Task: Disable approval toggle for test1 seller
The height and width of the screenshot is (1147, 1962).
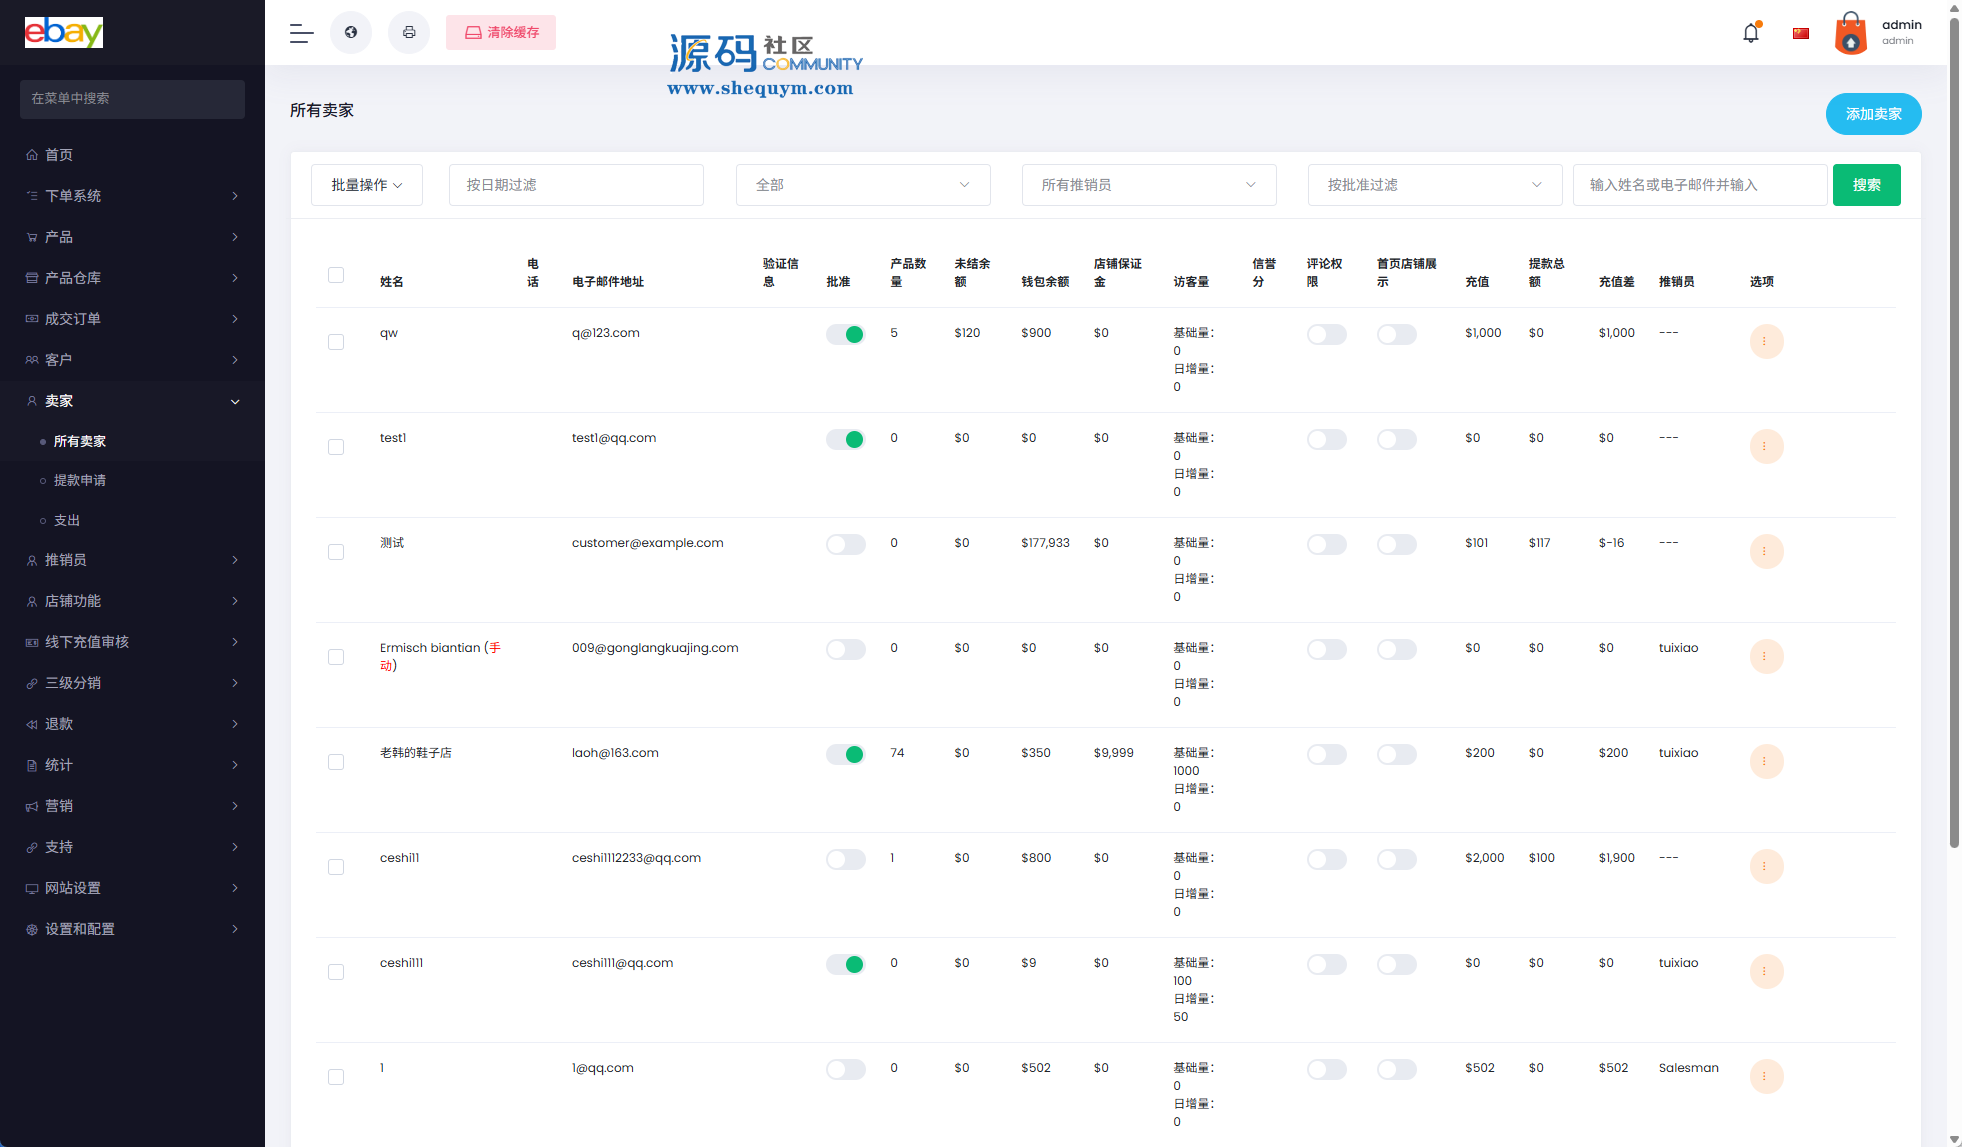Action: [x=845, y=439]
